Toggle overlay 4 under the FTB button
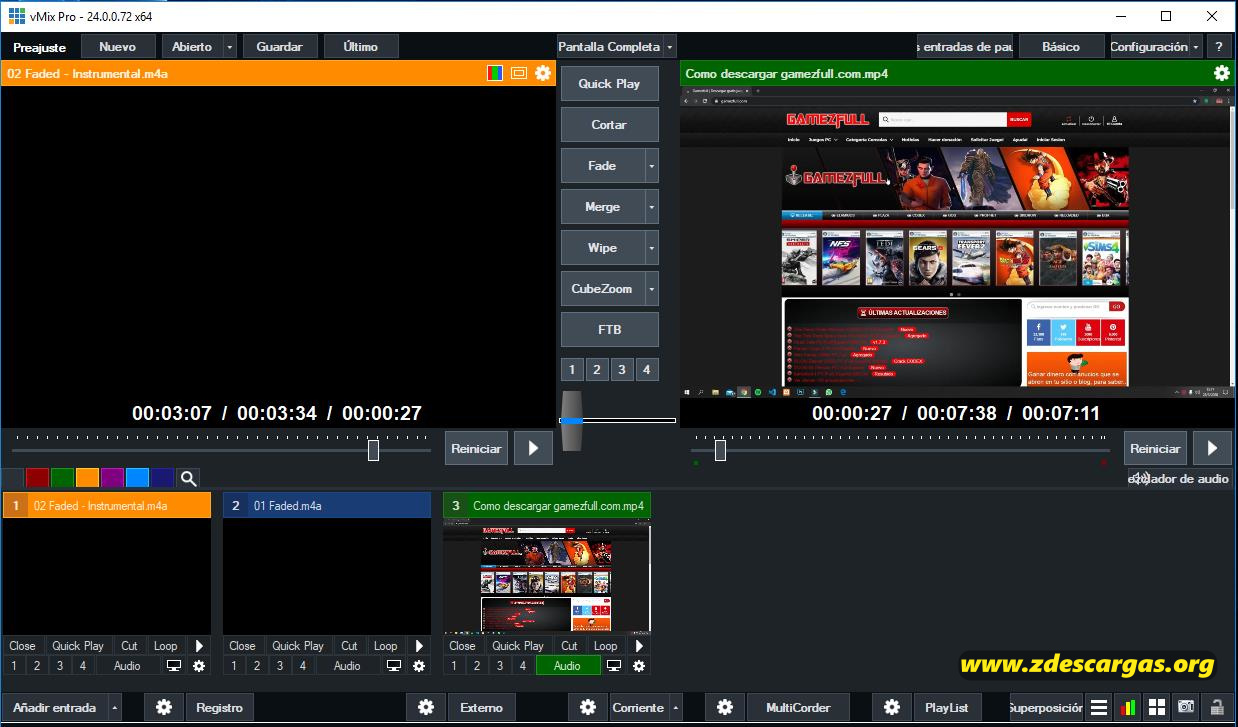The width and height of the screenshot is (1238, 727). [647, 369]
